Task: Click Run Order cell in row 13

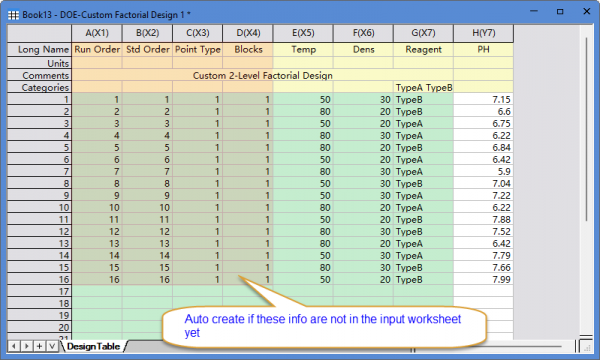Action: click(97, 243)
